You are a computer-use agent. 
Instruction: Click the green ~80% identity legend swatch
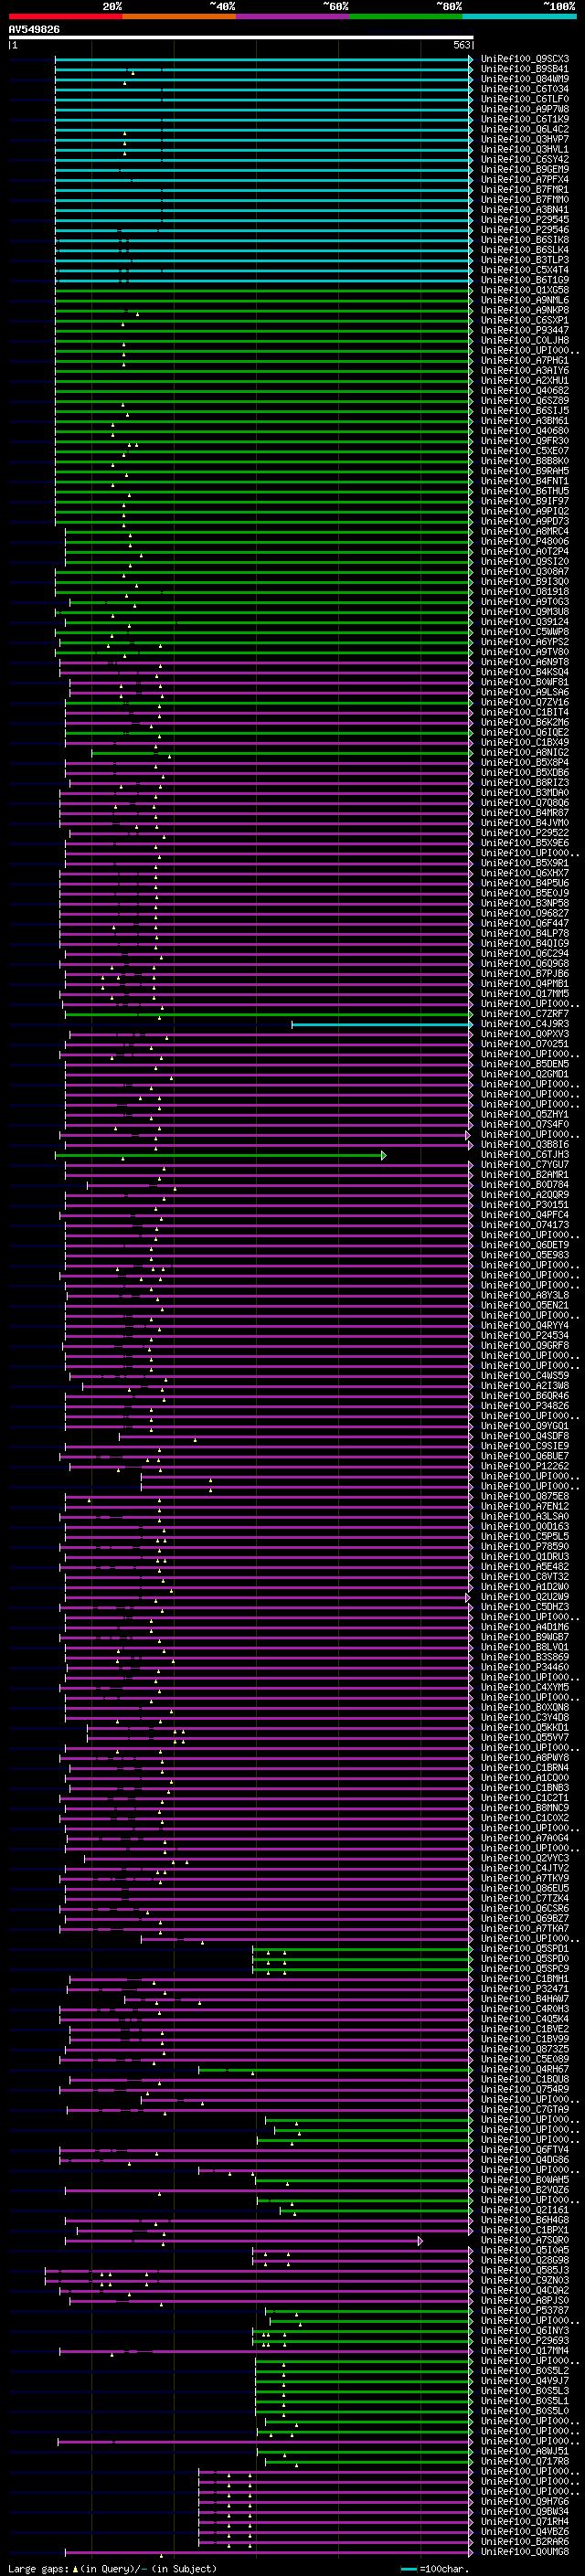(406, 16)
